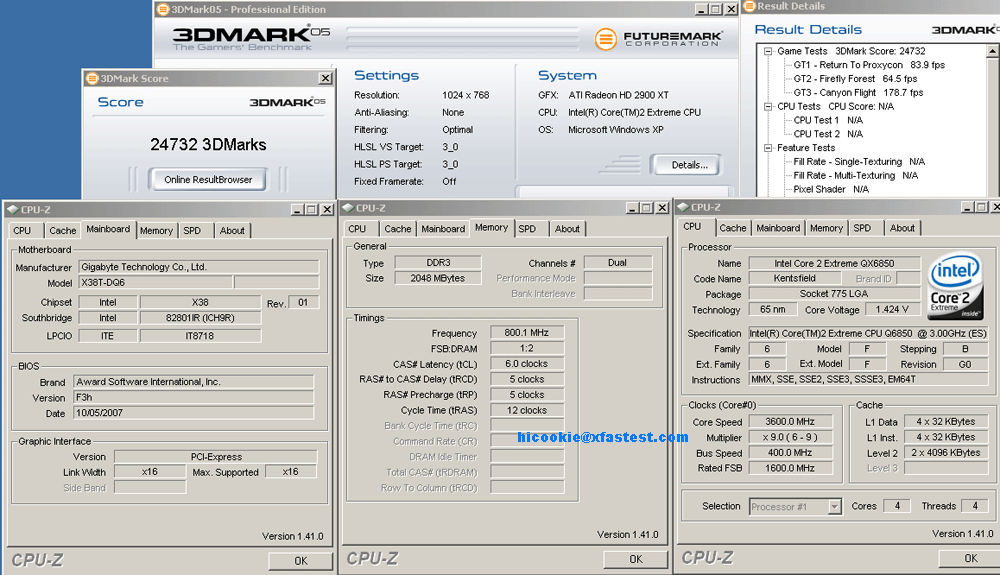The height and width of the screenshot is (575, 1000).
Task: Select CPU Test 2 tree row
Action: click(x=828, y=134)
